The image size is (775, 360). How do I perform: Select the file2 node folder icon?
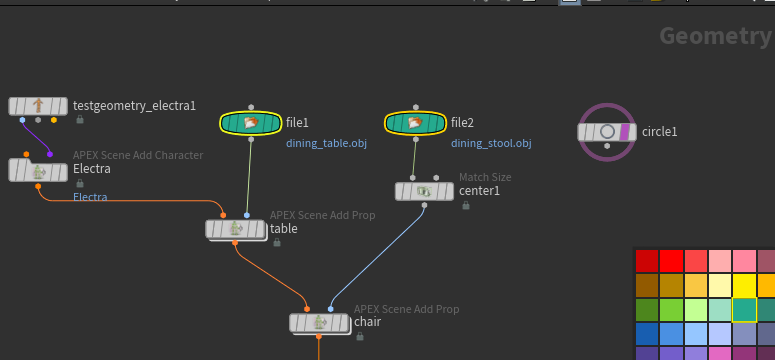click(x=416, y=123)
